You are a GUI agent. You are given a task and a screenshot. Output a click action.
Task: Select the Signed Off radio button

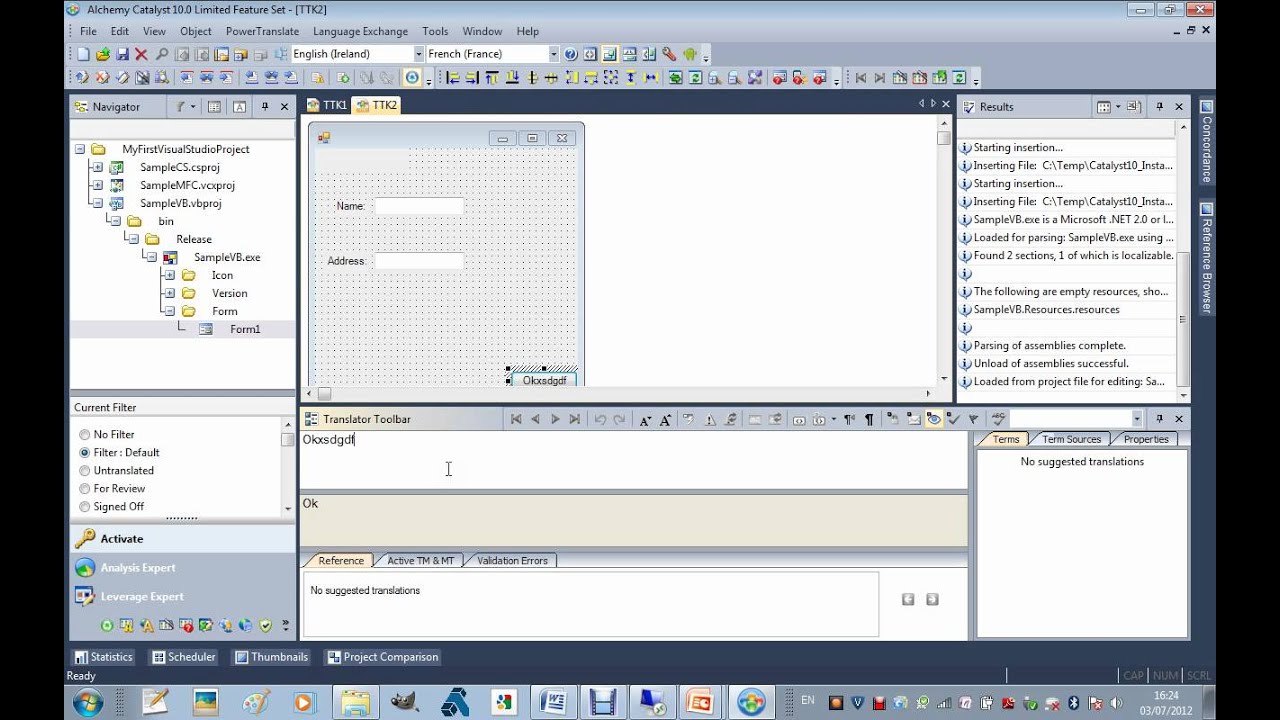click(84, 507)
